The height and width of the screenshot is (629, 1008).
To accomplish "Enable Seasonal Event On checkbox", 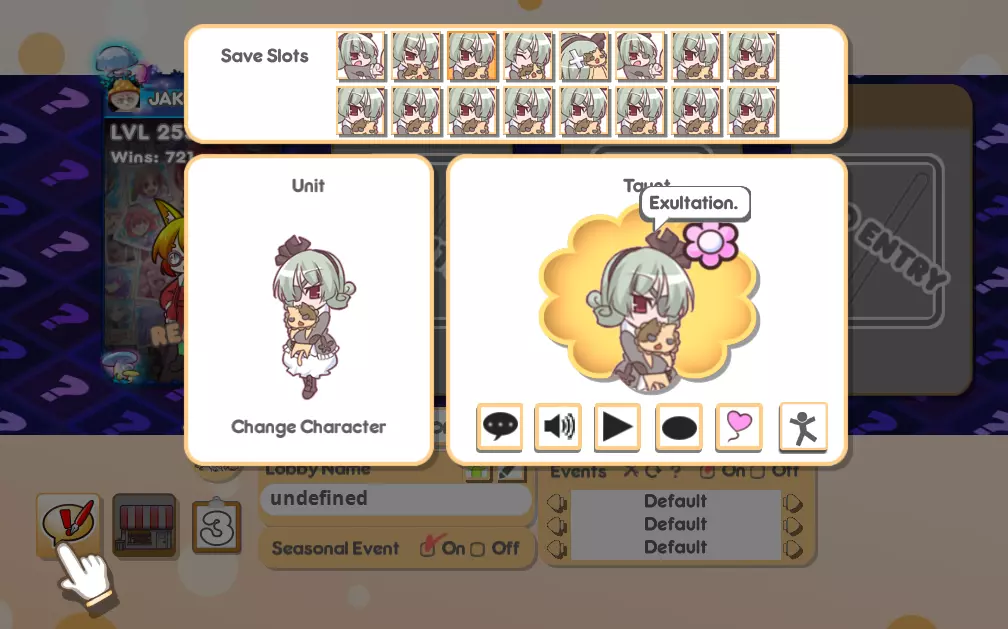I will pyautogui.click(x=428, y=548).
